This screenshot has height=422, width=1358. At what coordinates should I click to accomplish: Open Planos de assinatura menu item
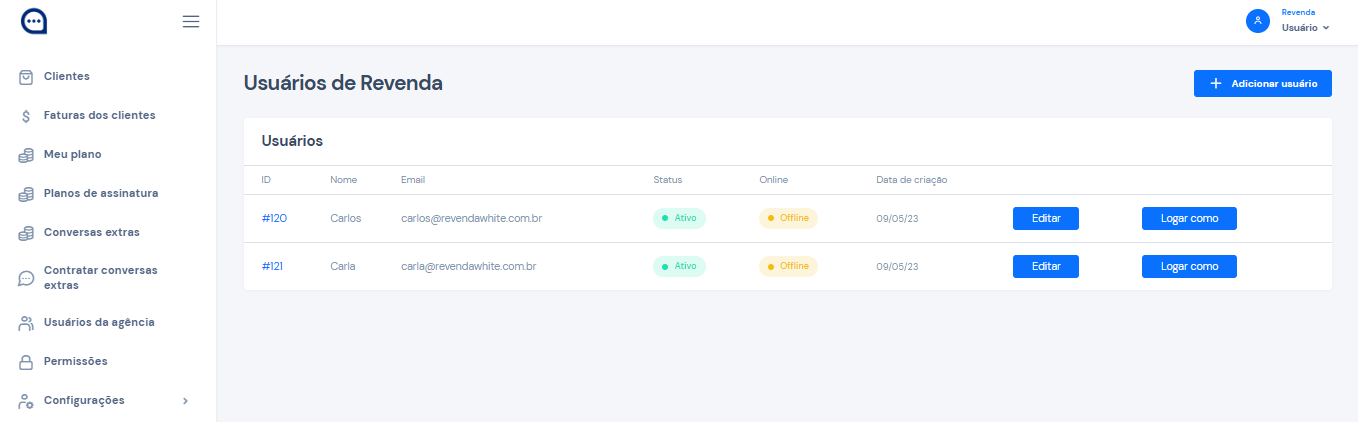coord(100,193)
